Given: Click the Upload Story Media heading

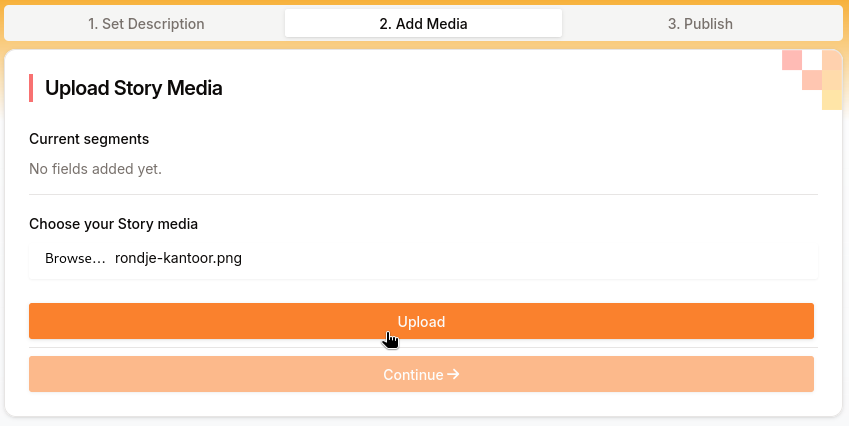Looking at the screenshot, I should click(x=133, y=88).
